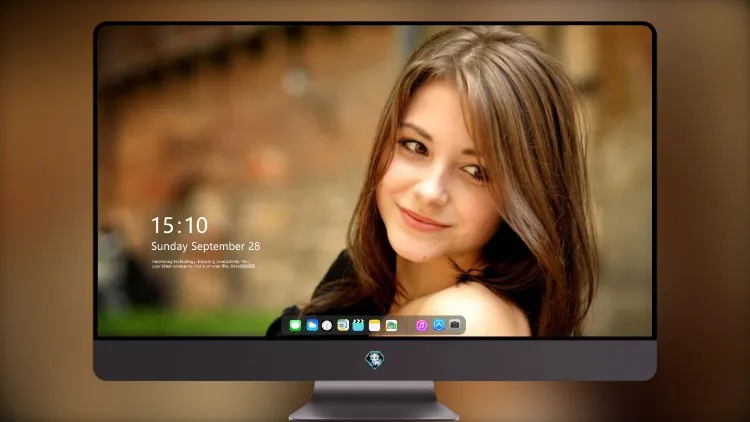The height and width of the screenshot is (422, 750).
Task: Launch the blue App Store icon
Action: (x=439, y=326)
